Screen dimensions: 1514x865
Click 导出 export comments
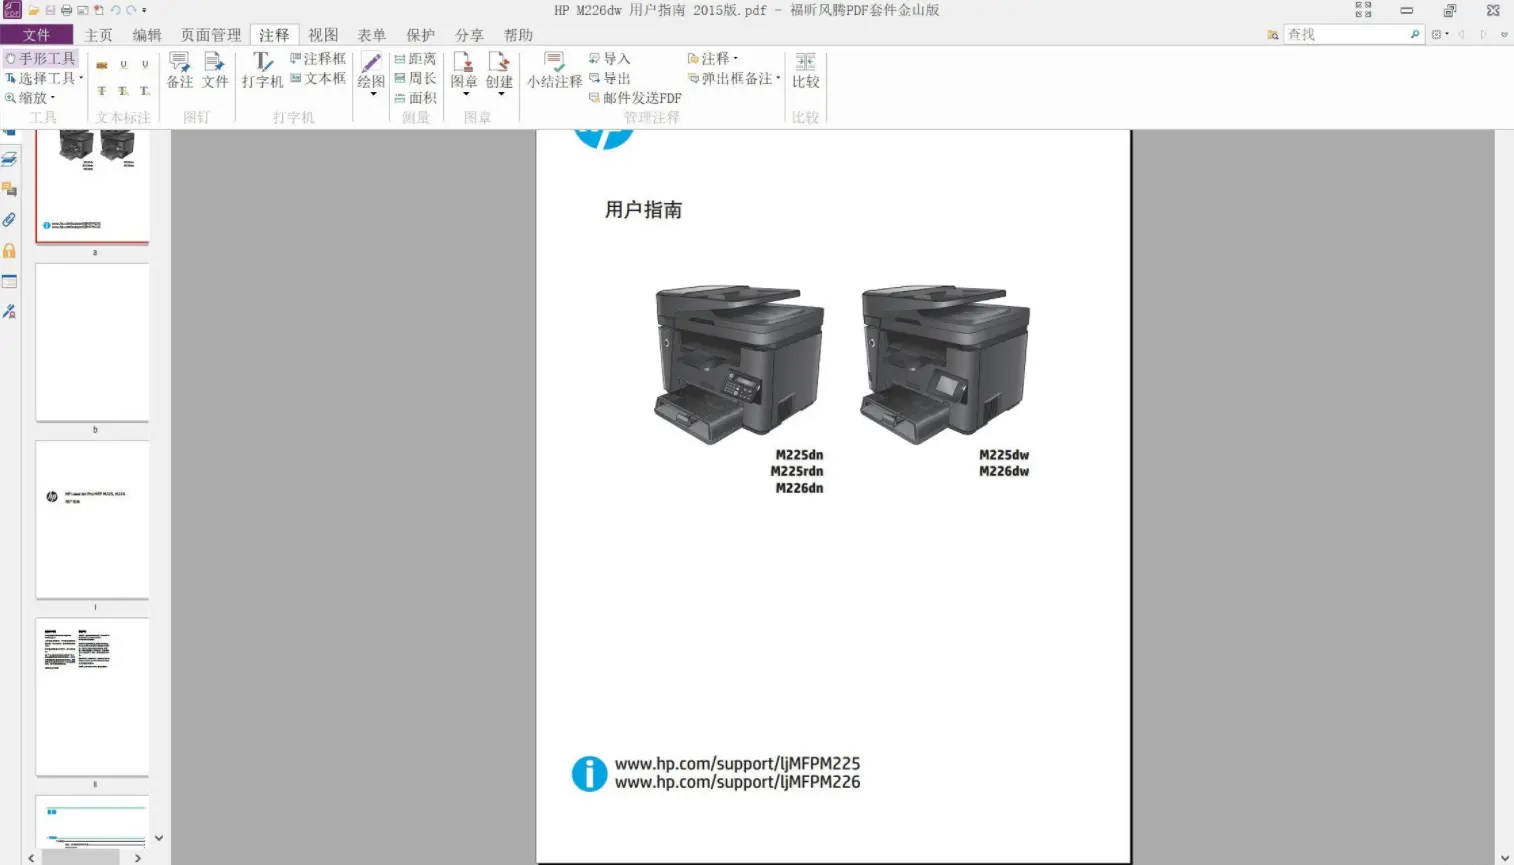click(x=609, y=78)
